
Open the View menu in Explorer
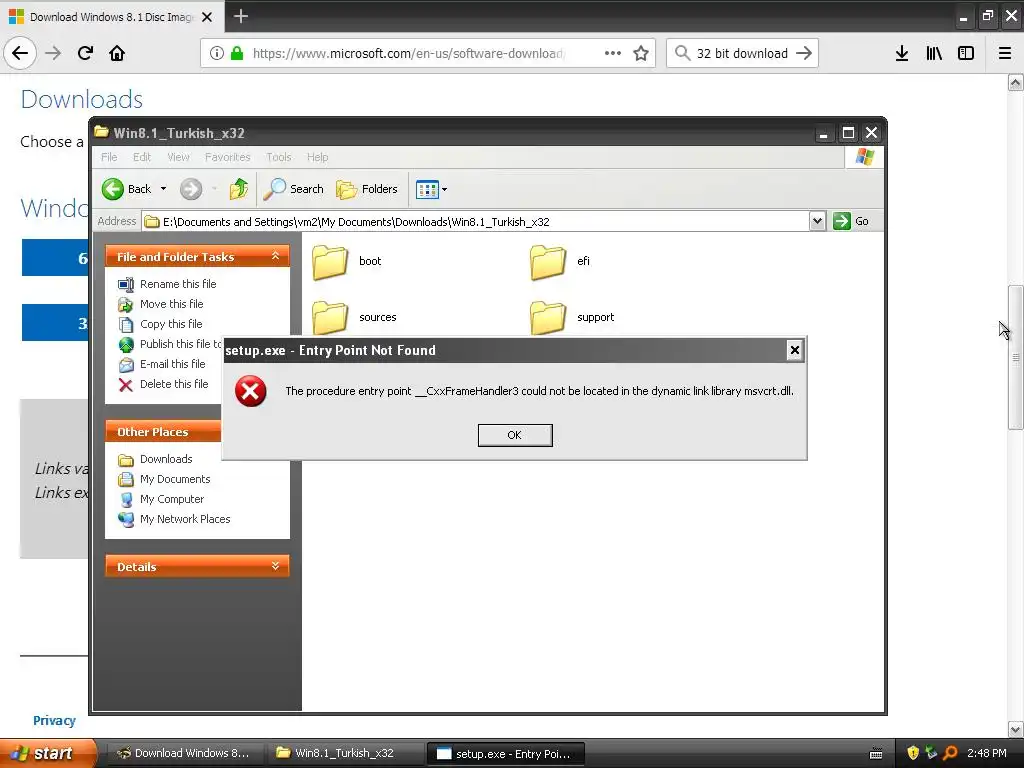point(178,157)
